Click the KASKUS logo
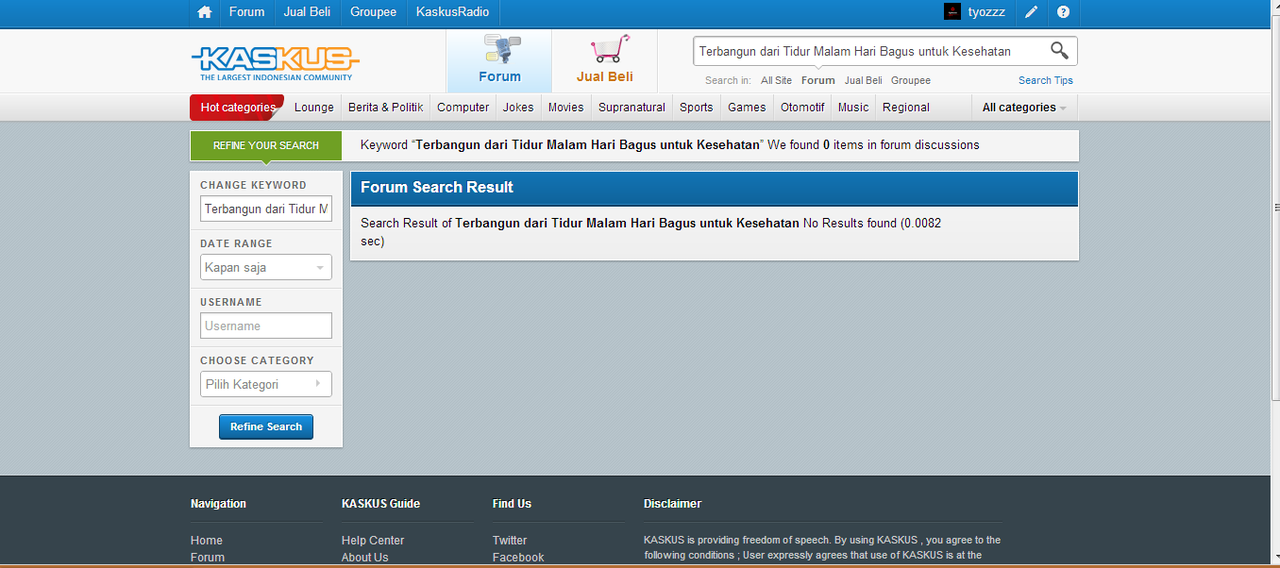 click(x=275, y=63)
